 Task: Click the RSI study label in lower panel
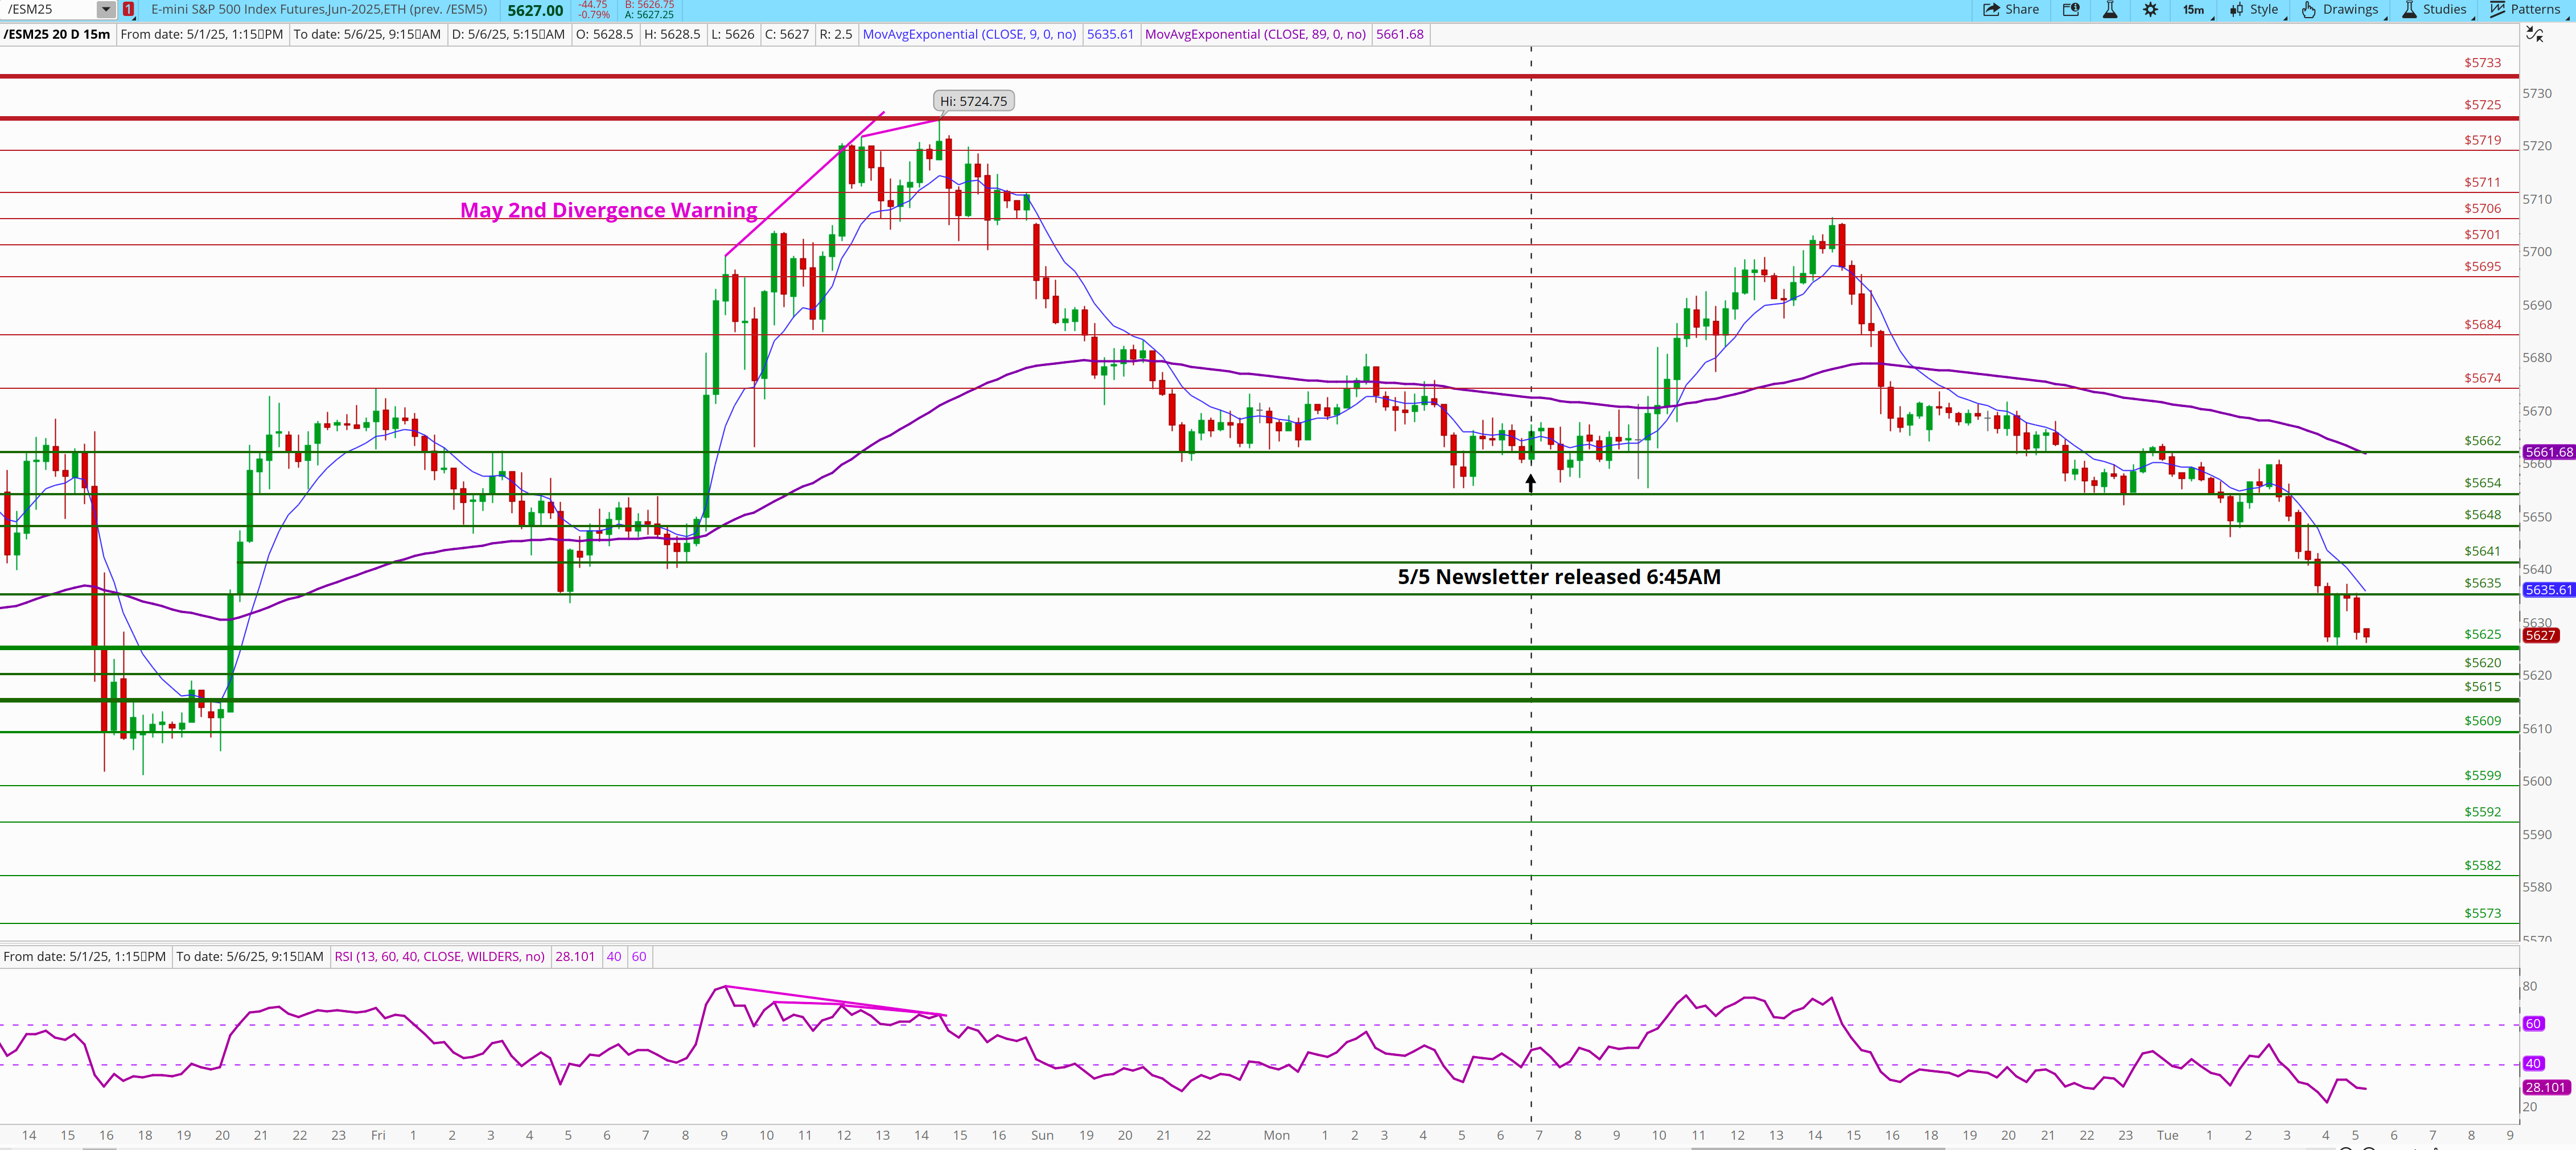coord(439,957)
